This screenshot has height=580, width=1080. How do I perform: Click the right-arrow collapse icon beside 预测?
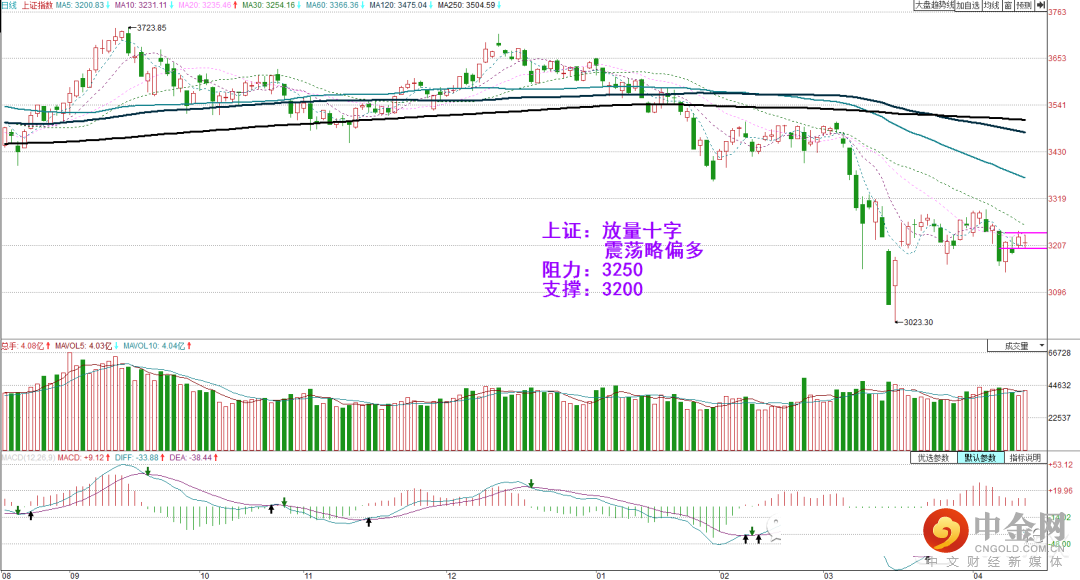point(1041,5)
